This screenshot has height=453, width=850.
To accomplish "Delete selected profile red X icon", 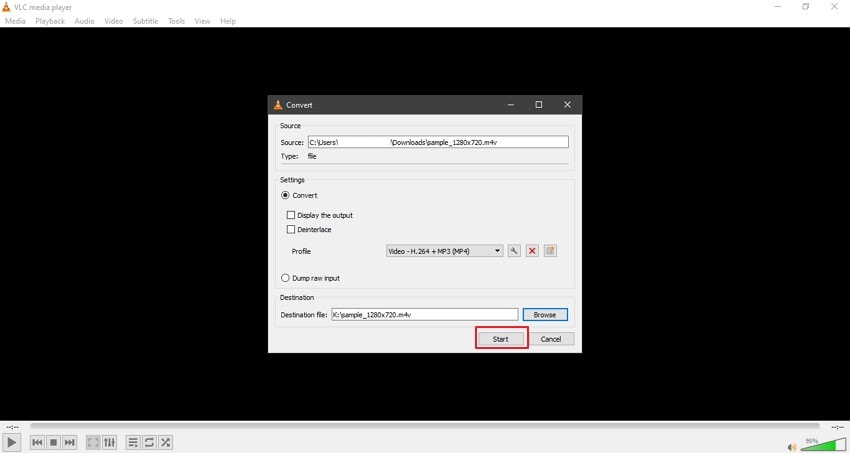I will pos(532,251).
